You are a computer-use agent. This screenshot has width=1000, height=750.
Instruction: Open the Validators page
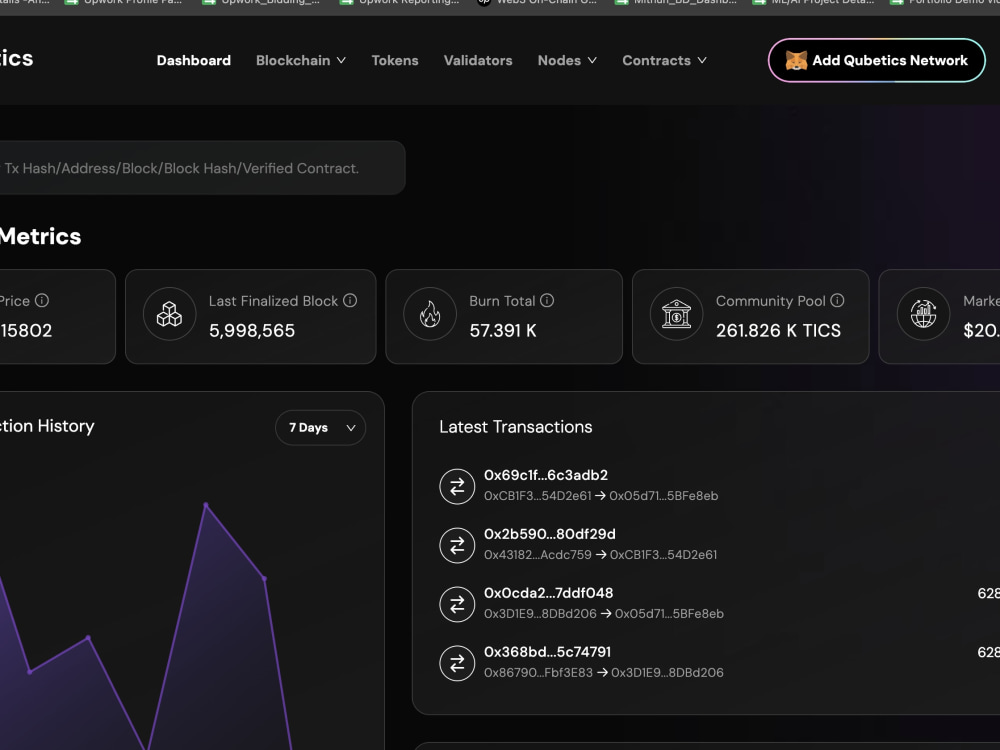pyautogui.click(x=478, y=61)
